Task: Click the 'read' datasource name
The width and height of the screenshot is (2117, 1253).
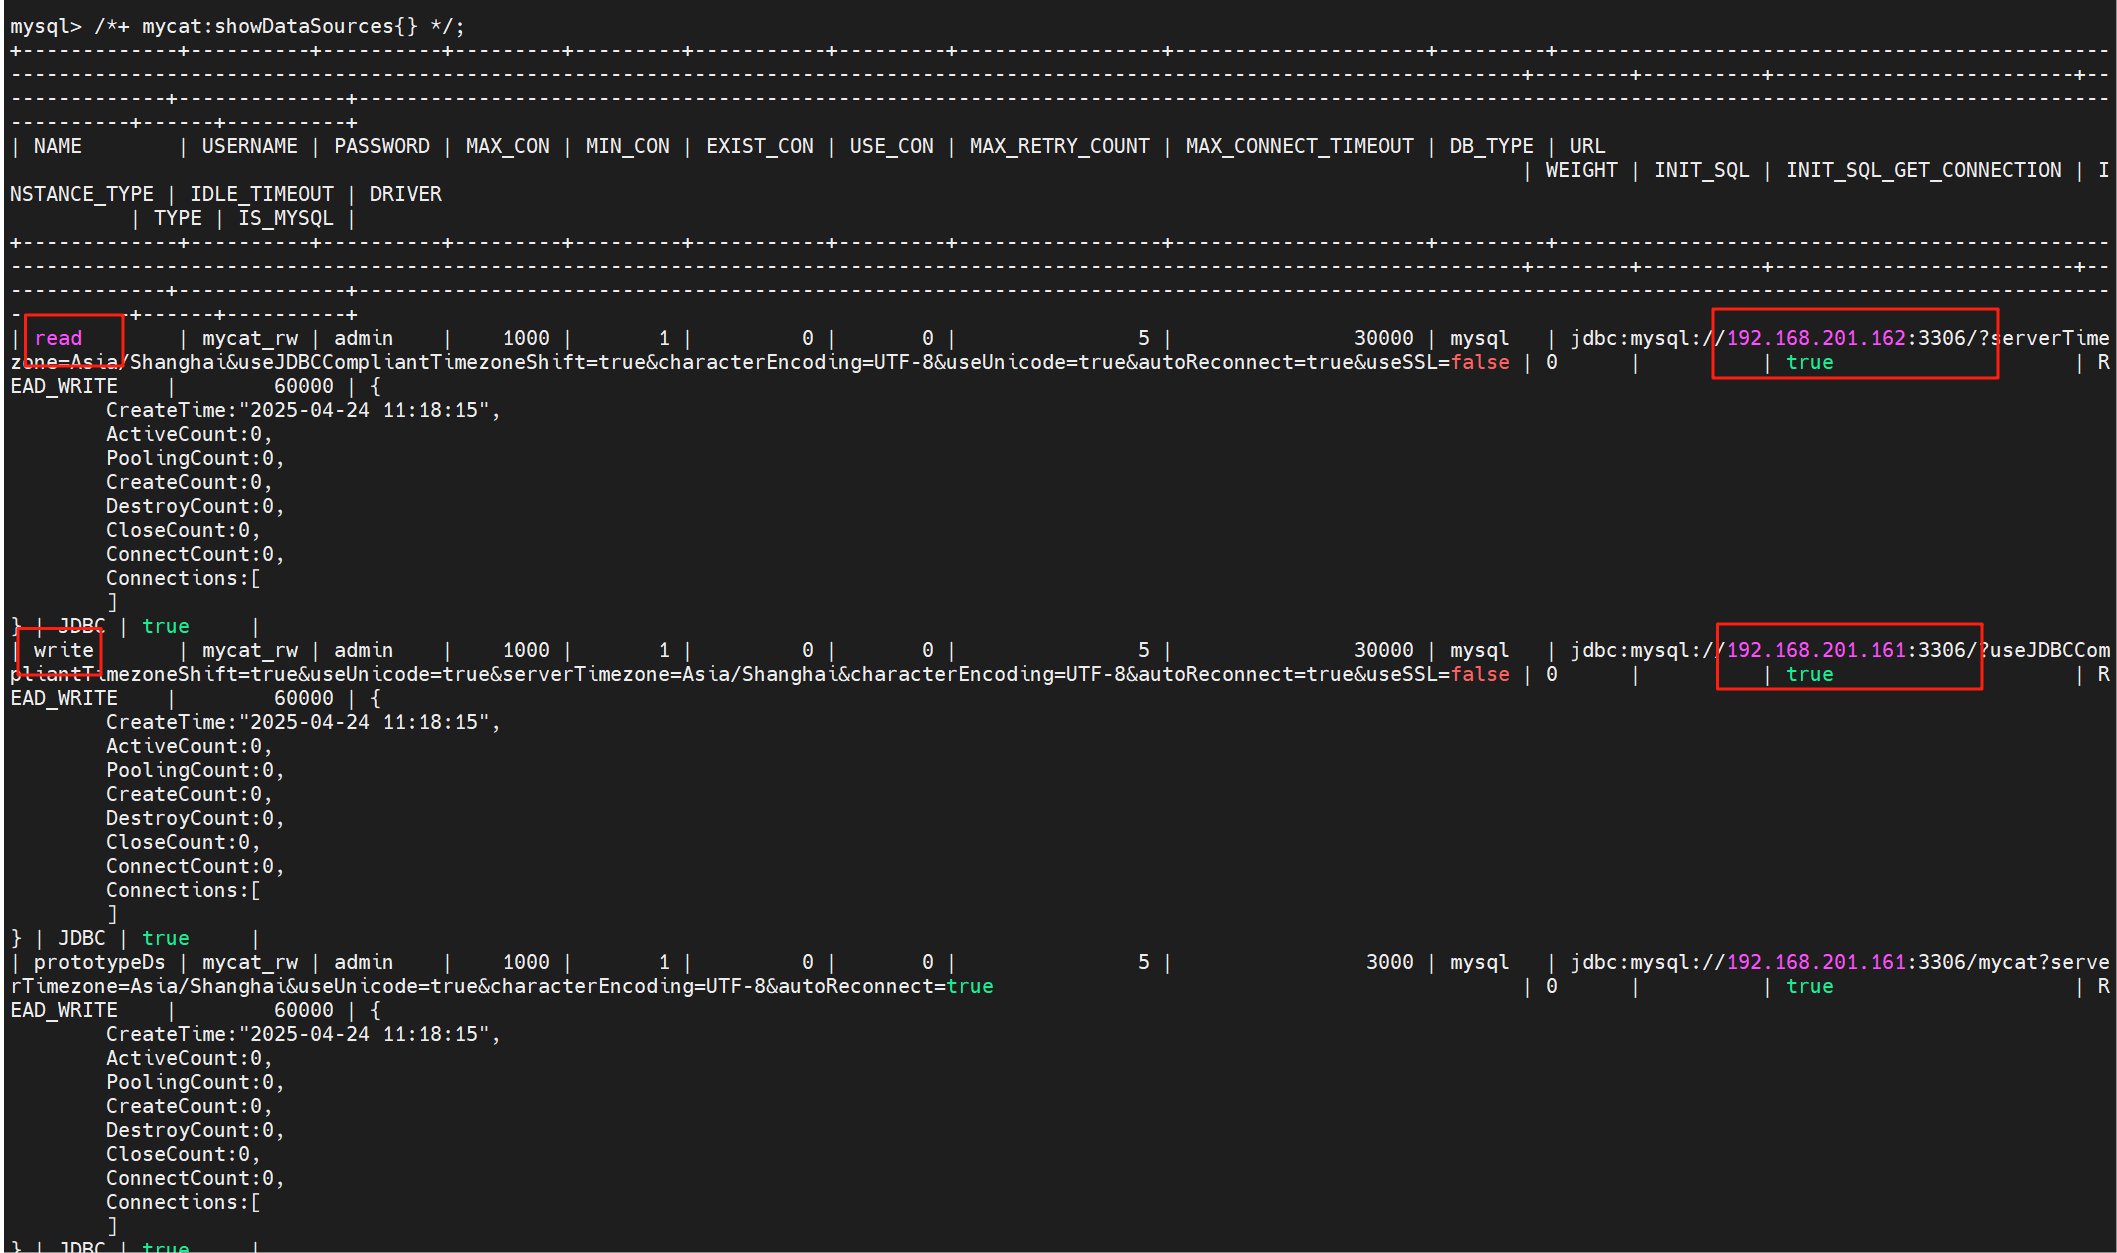Action: tap(58, 338)
